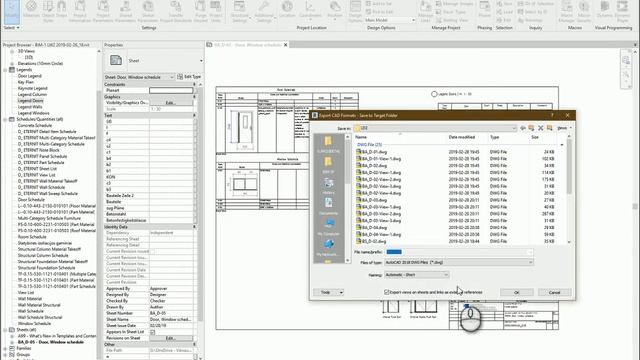The width and height of the screenshot is (640, 360).
Task: Open the Select dropdown under Modify
Action: coord(11,28)
